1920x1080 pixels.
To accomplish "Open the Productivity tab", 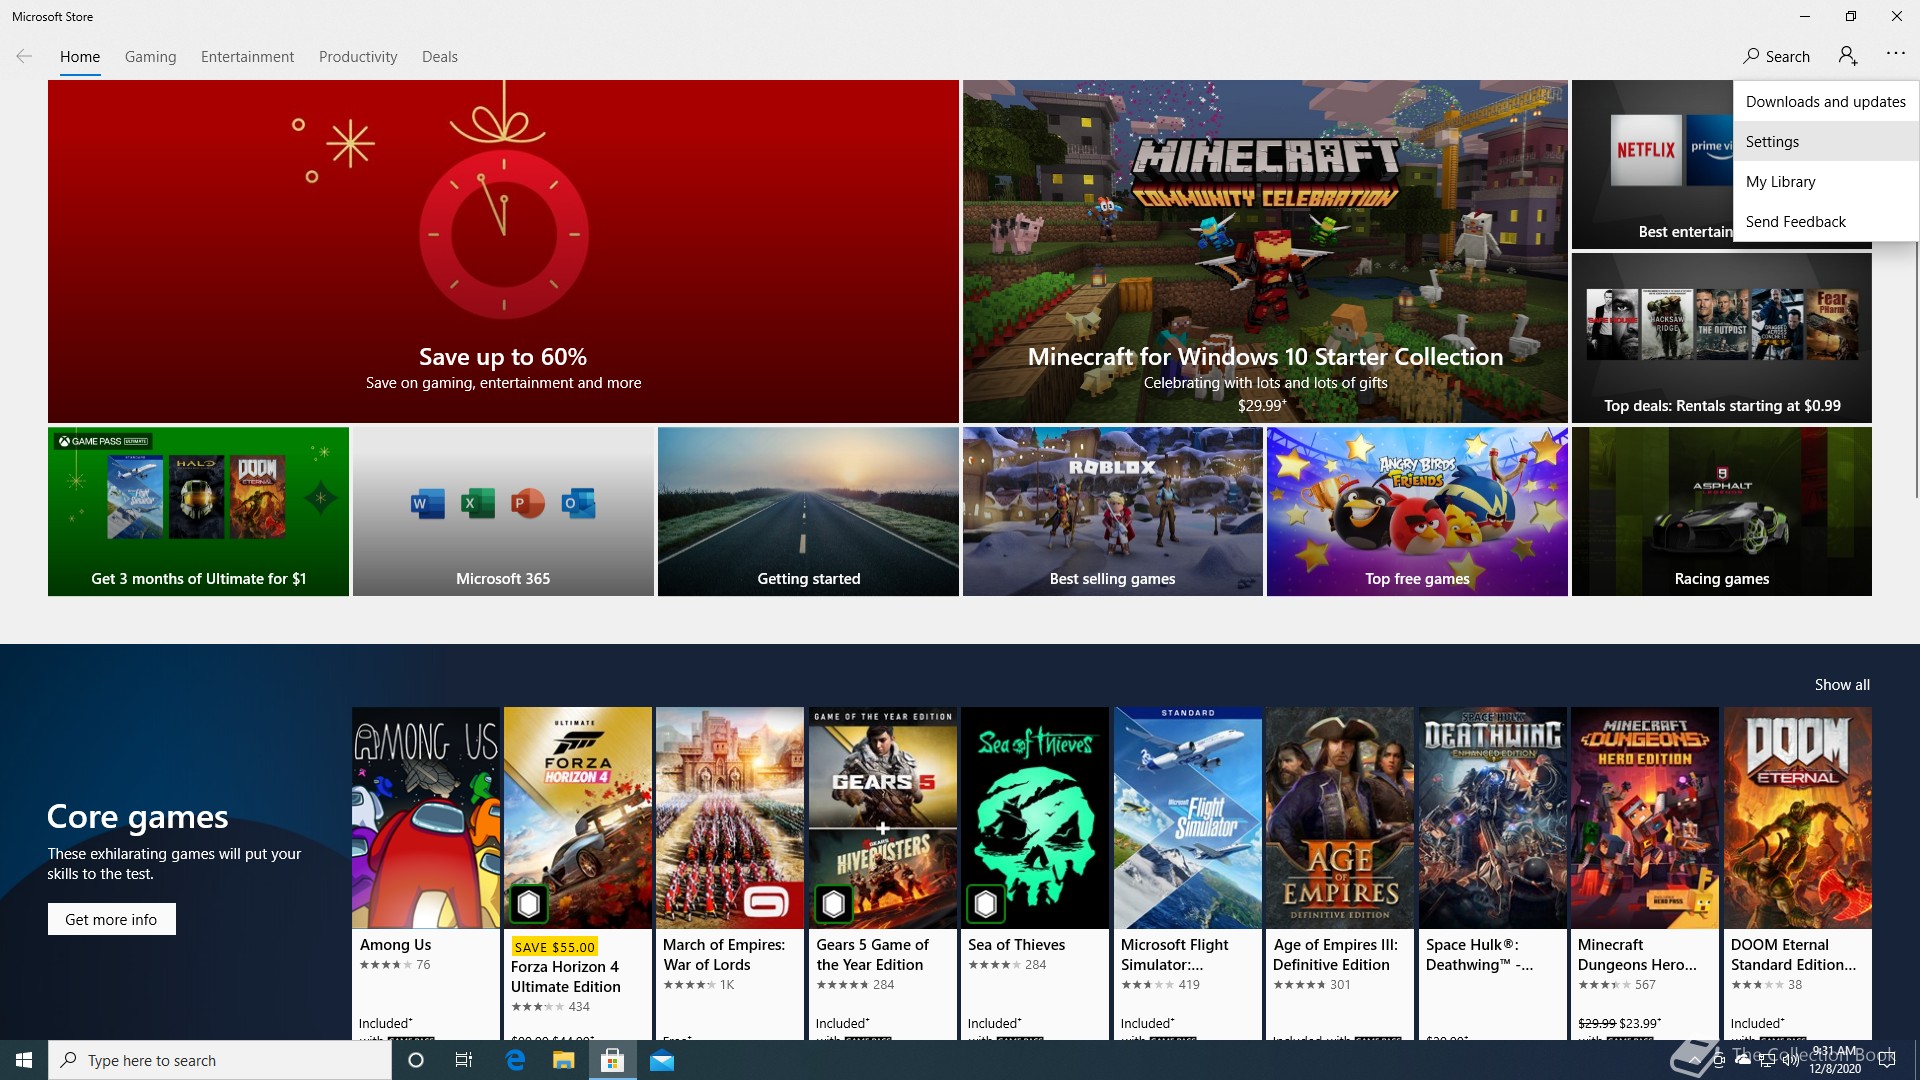I will [x=358, y=57].
